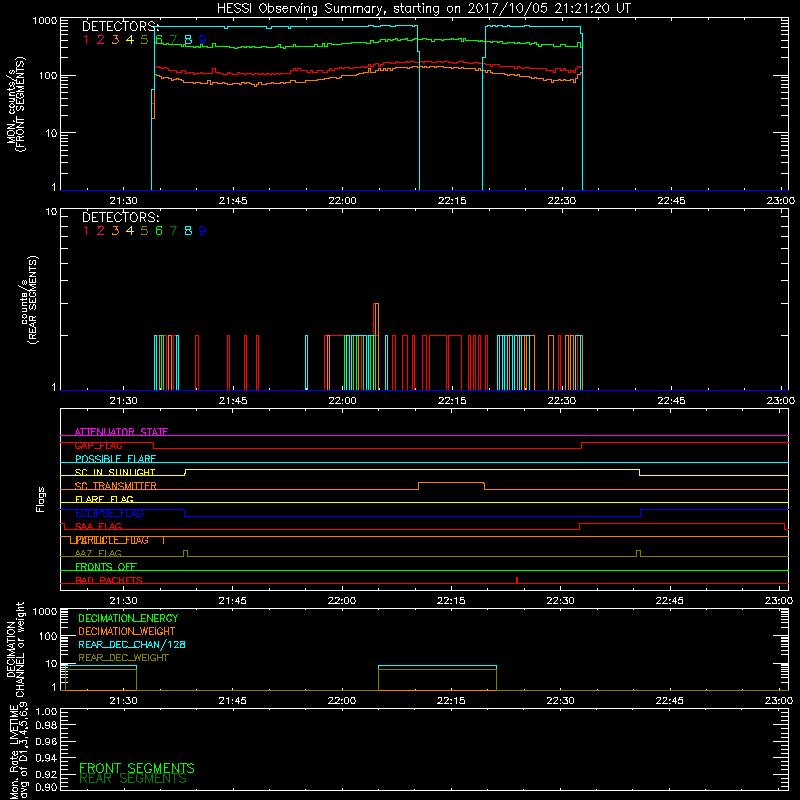The height and width of the screenshot is (800, 800).
Task: Click the 1000 tick label on front segments axis
Action: [x=45, y=21]
